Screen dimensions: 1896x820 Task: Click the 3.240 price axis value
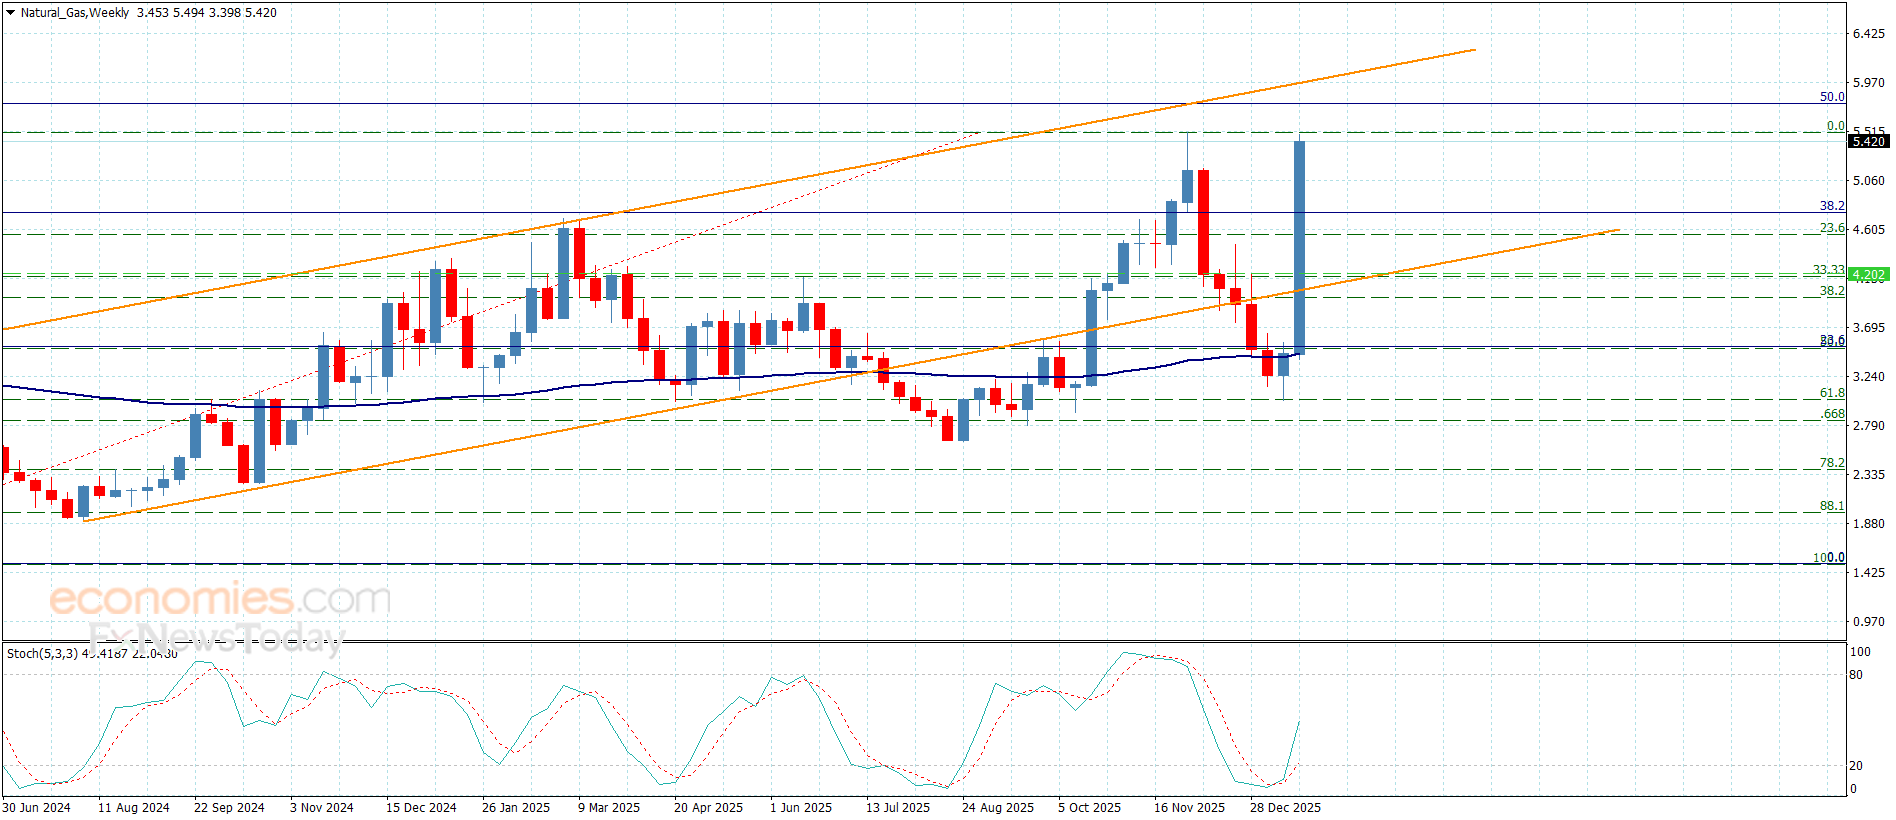(x=1869, y=377)
